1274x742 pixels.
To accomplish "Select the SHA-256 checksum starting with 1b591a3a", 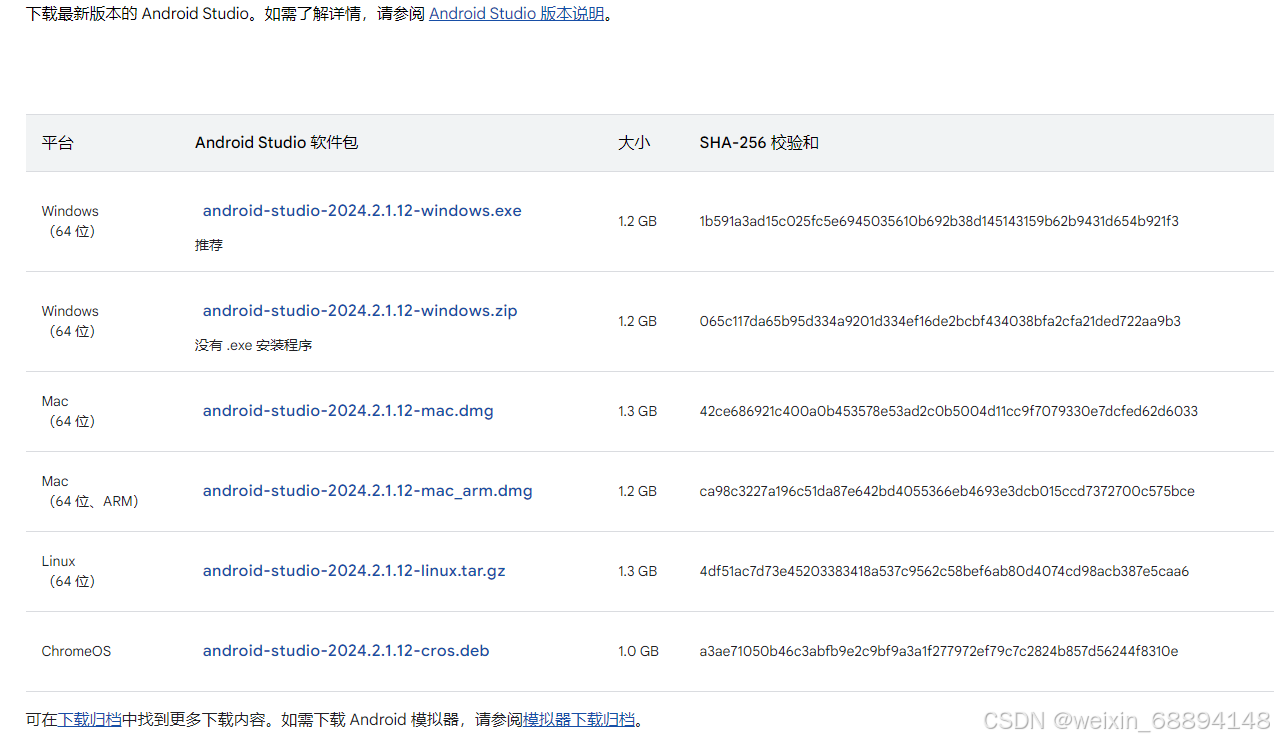I will (939, 221).
